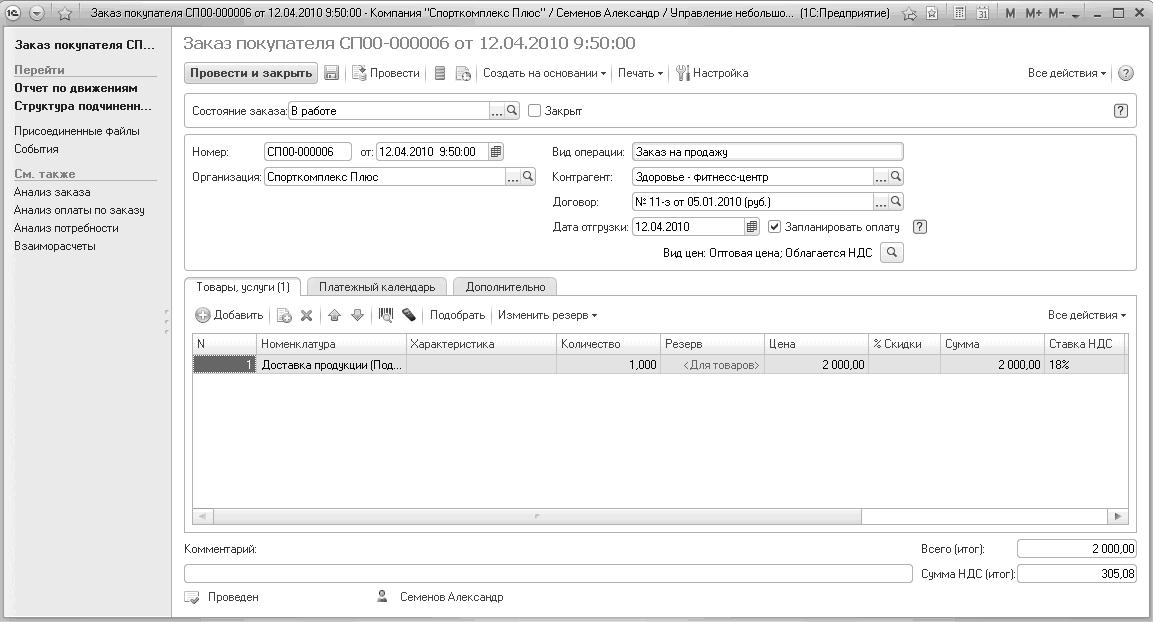Click the Добавить row button
The image size is (1153, 622).
[229, 315]
